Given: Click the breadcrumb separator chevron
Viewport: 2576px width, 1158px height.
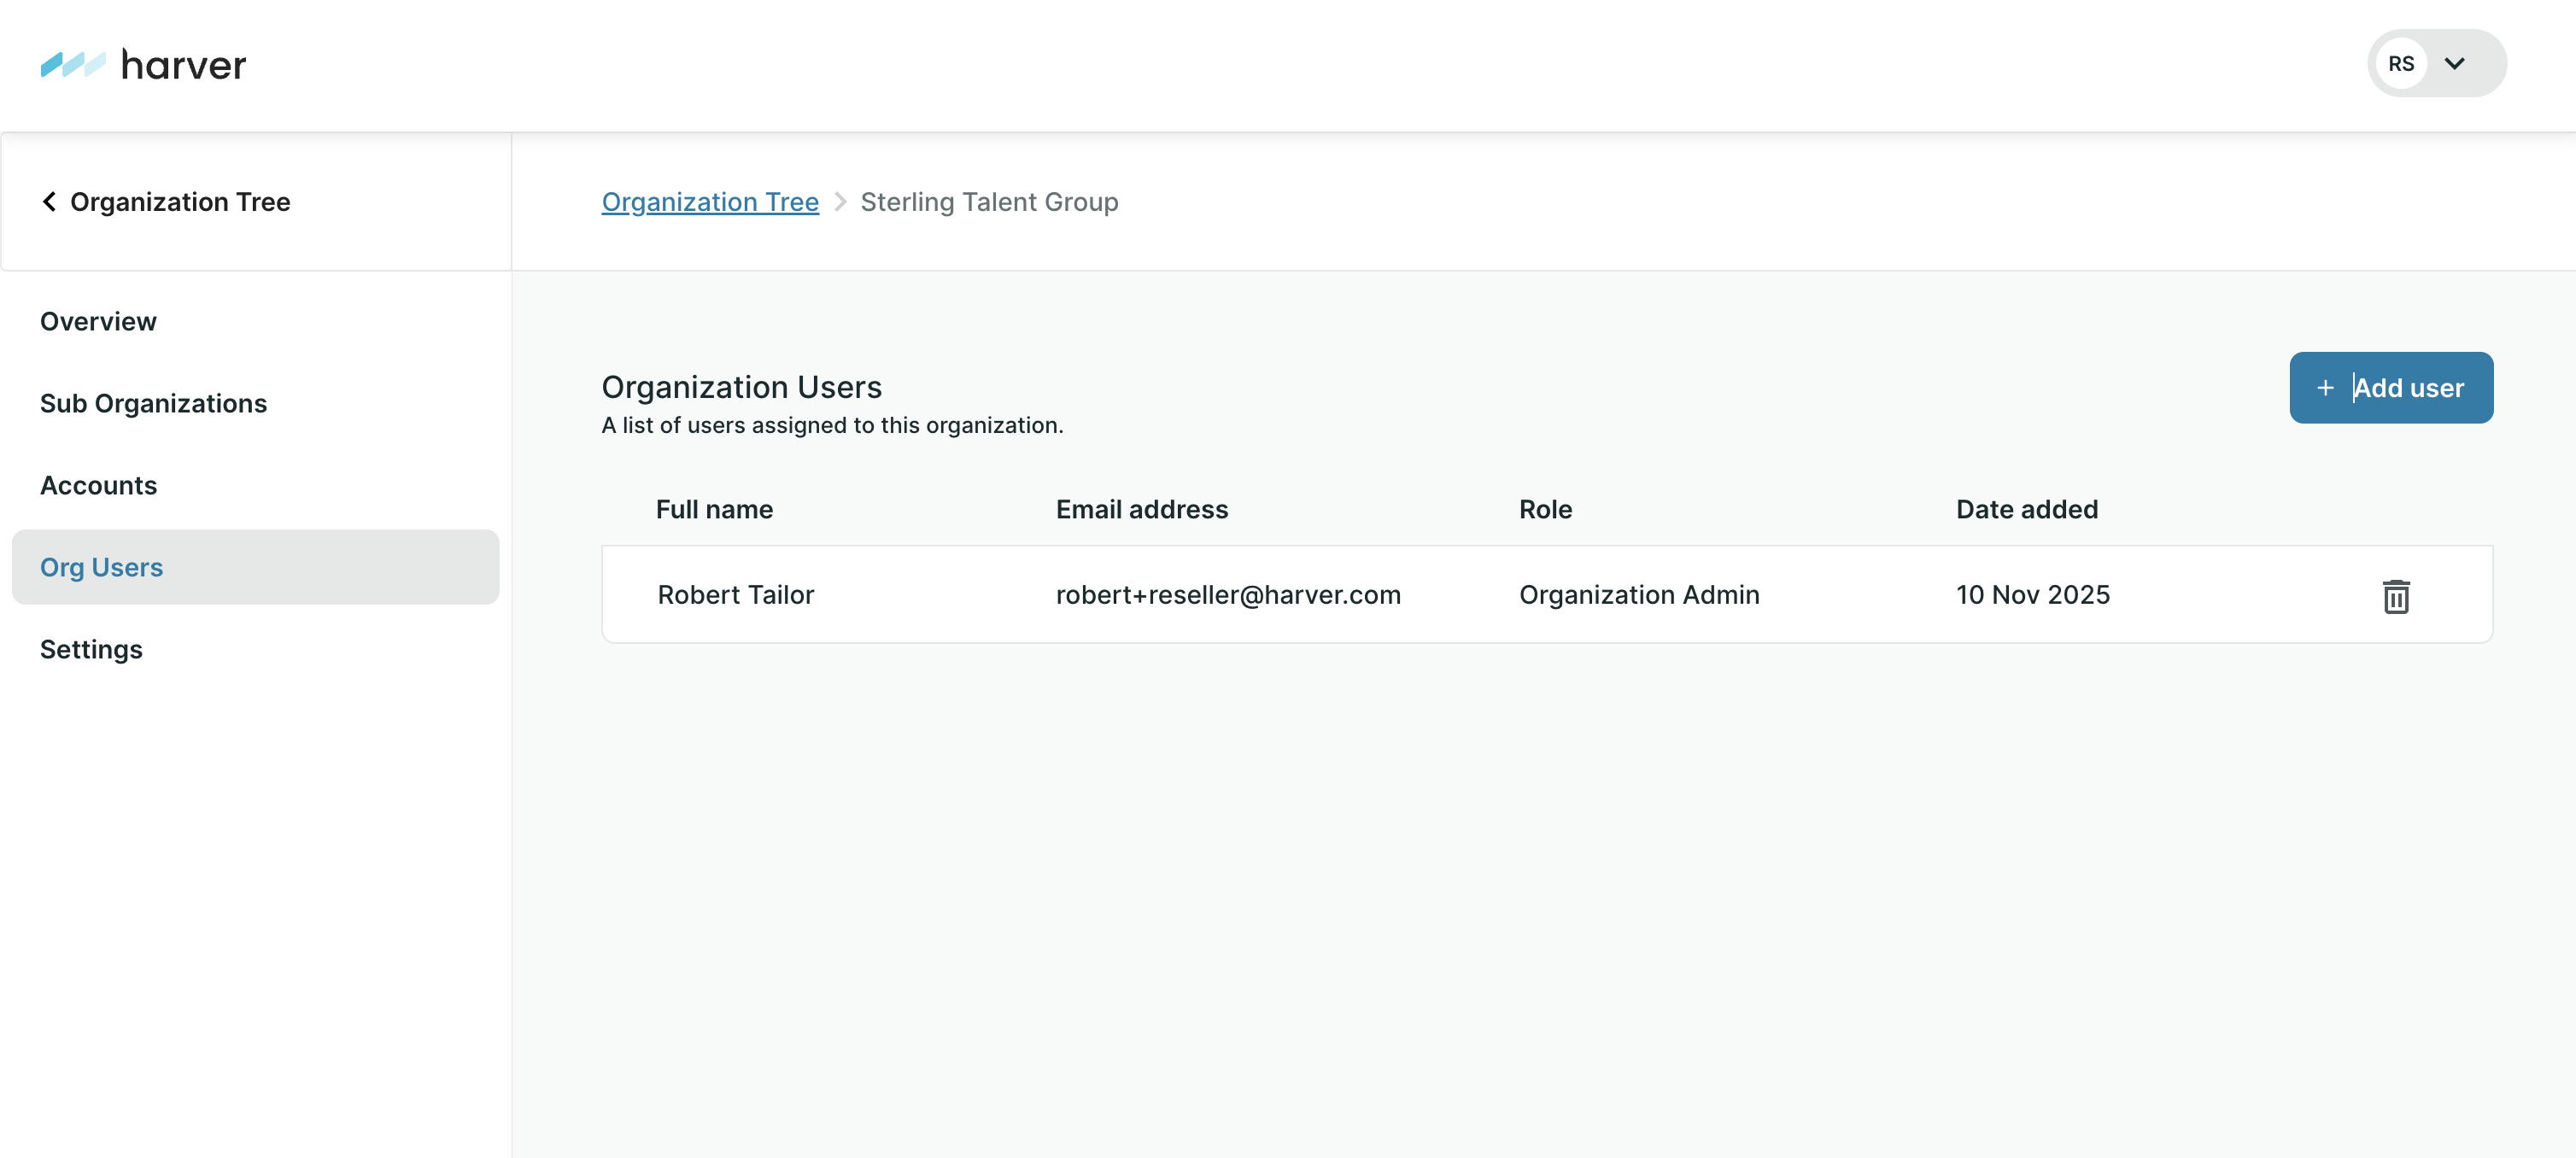Looking at the screenshot, I should 840,202.
